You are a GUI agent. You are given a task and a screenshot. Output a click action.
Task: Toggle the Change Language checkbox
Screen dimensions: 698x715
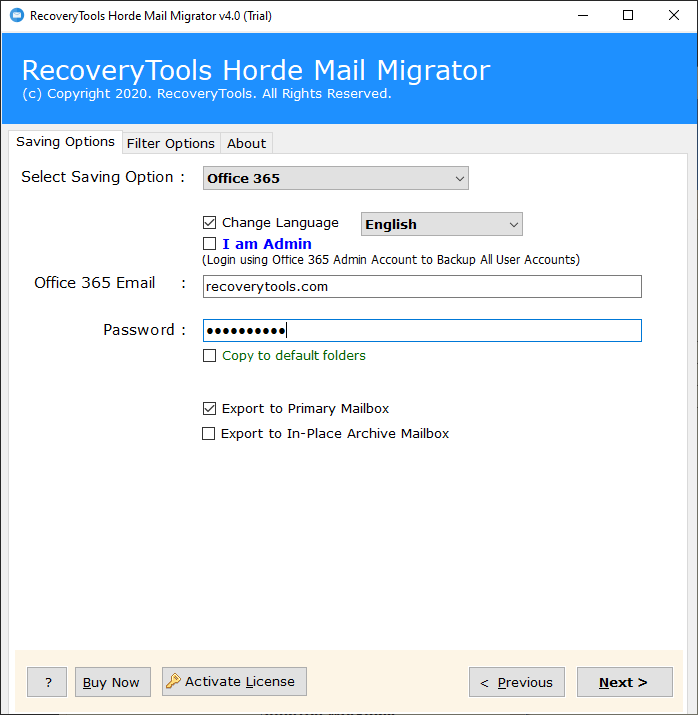pyautogui.click(x=209, y=223)
